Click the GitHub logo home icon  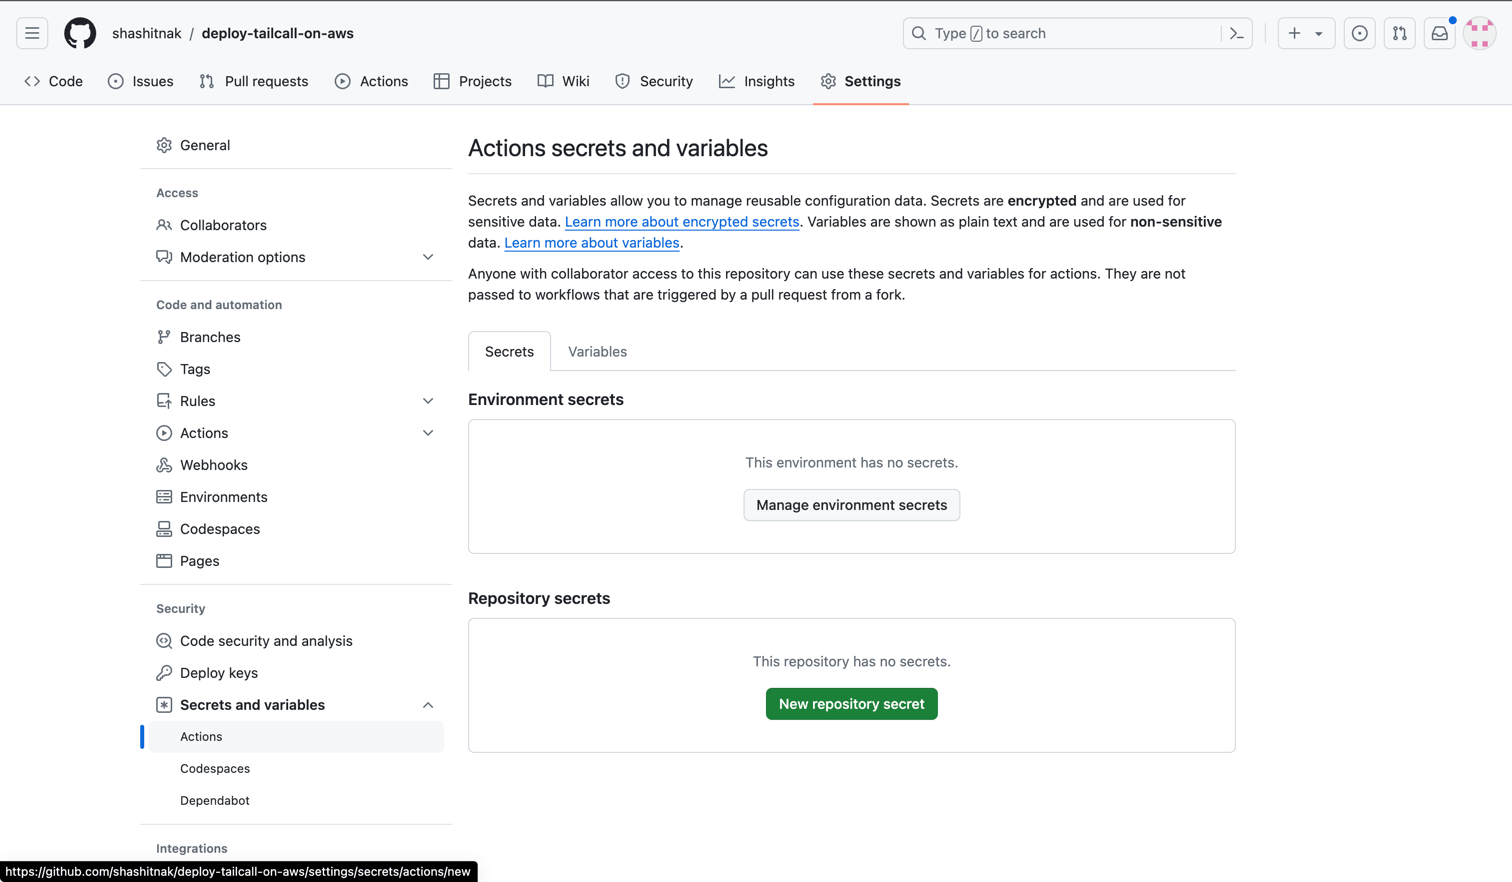(x=80, y=33)
